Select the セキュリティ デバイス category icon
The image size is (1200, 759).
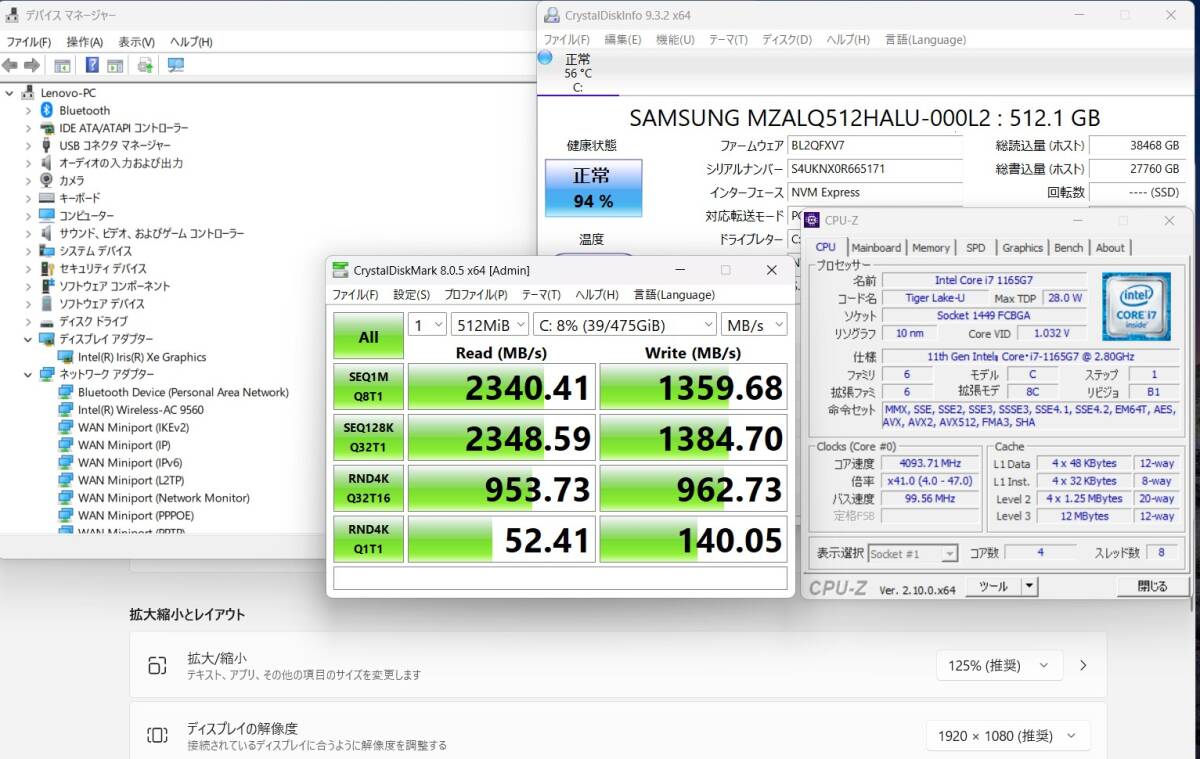point(47,268)
